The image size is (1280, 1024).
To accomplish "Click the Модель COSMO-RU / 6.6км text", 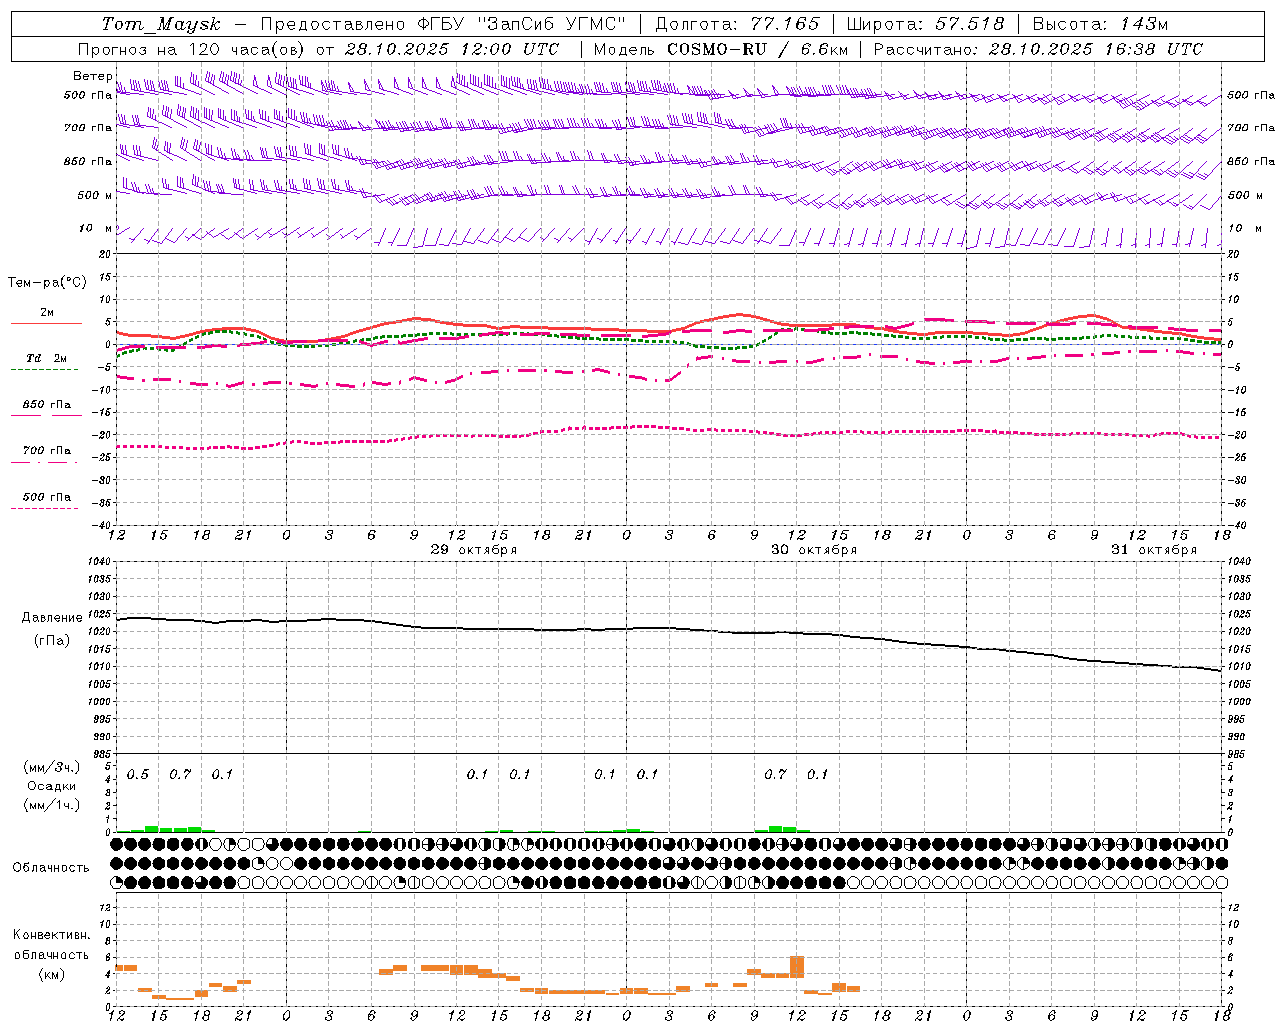I will [x=721, y=49].
